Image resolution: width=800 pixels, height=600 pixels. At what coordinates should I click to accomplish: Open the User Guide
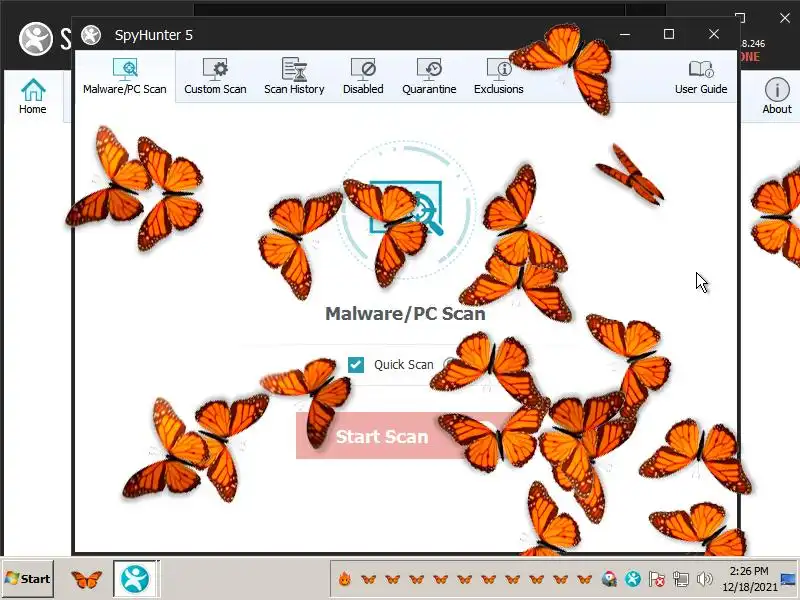tap(701, 77)
